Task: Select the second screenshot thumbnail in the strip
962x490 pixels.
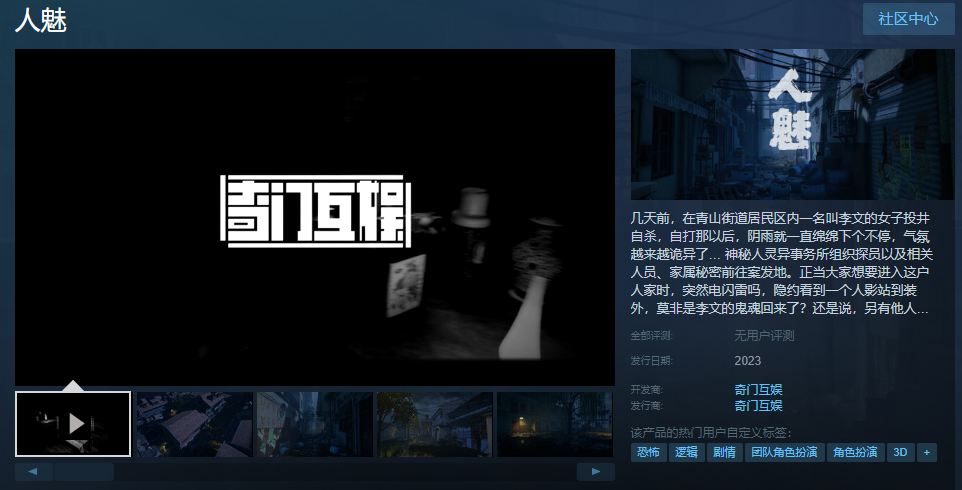Action: [x=194, y=423]
